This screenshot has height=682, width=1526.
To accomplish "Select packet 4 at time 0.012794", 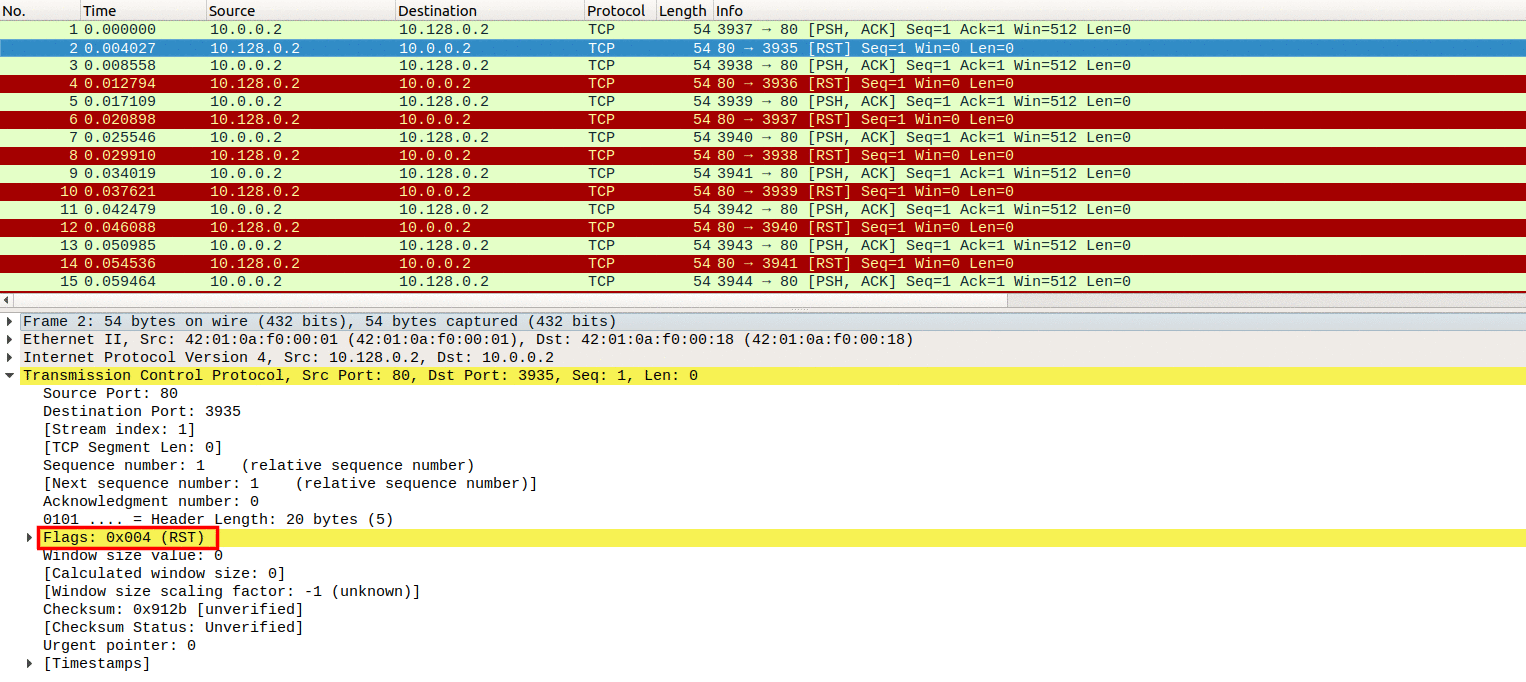I will [763, 84].
